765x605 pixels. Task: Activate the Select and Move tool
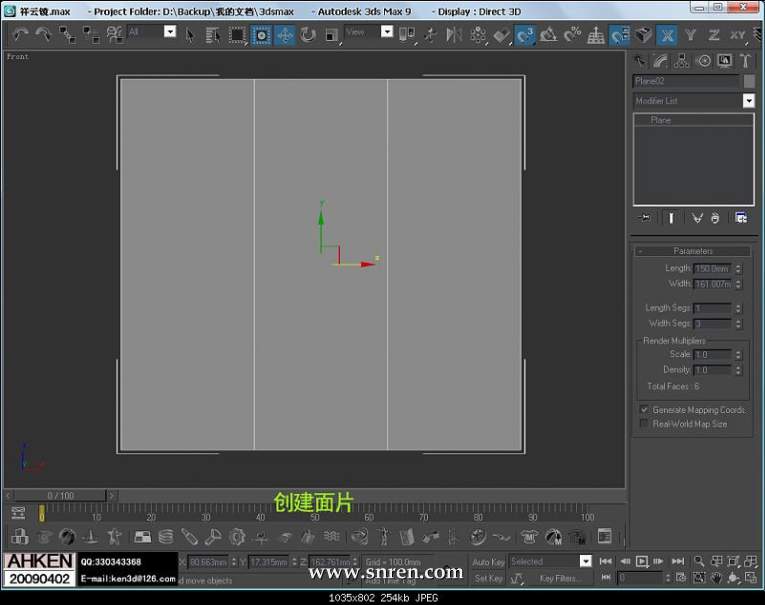[285, 35]
